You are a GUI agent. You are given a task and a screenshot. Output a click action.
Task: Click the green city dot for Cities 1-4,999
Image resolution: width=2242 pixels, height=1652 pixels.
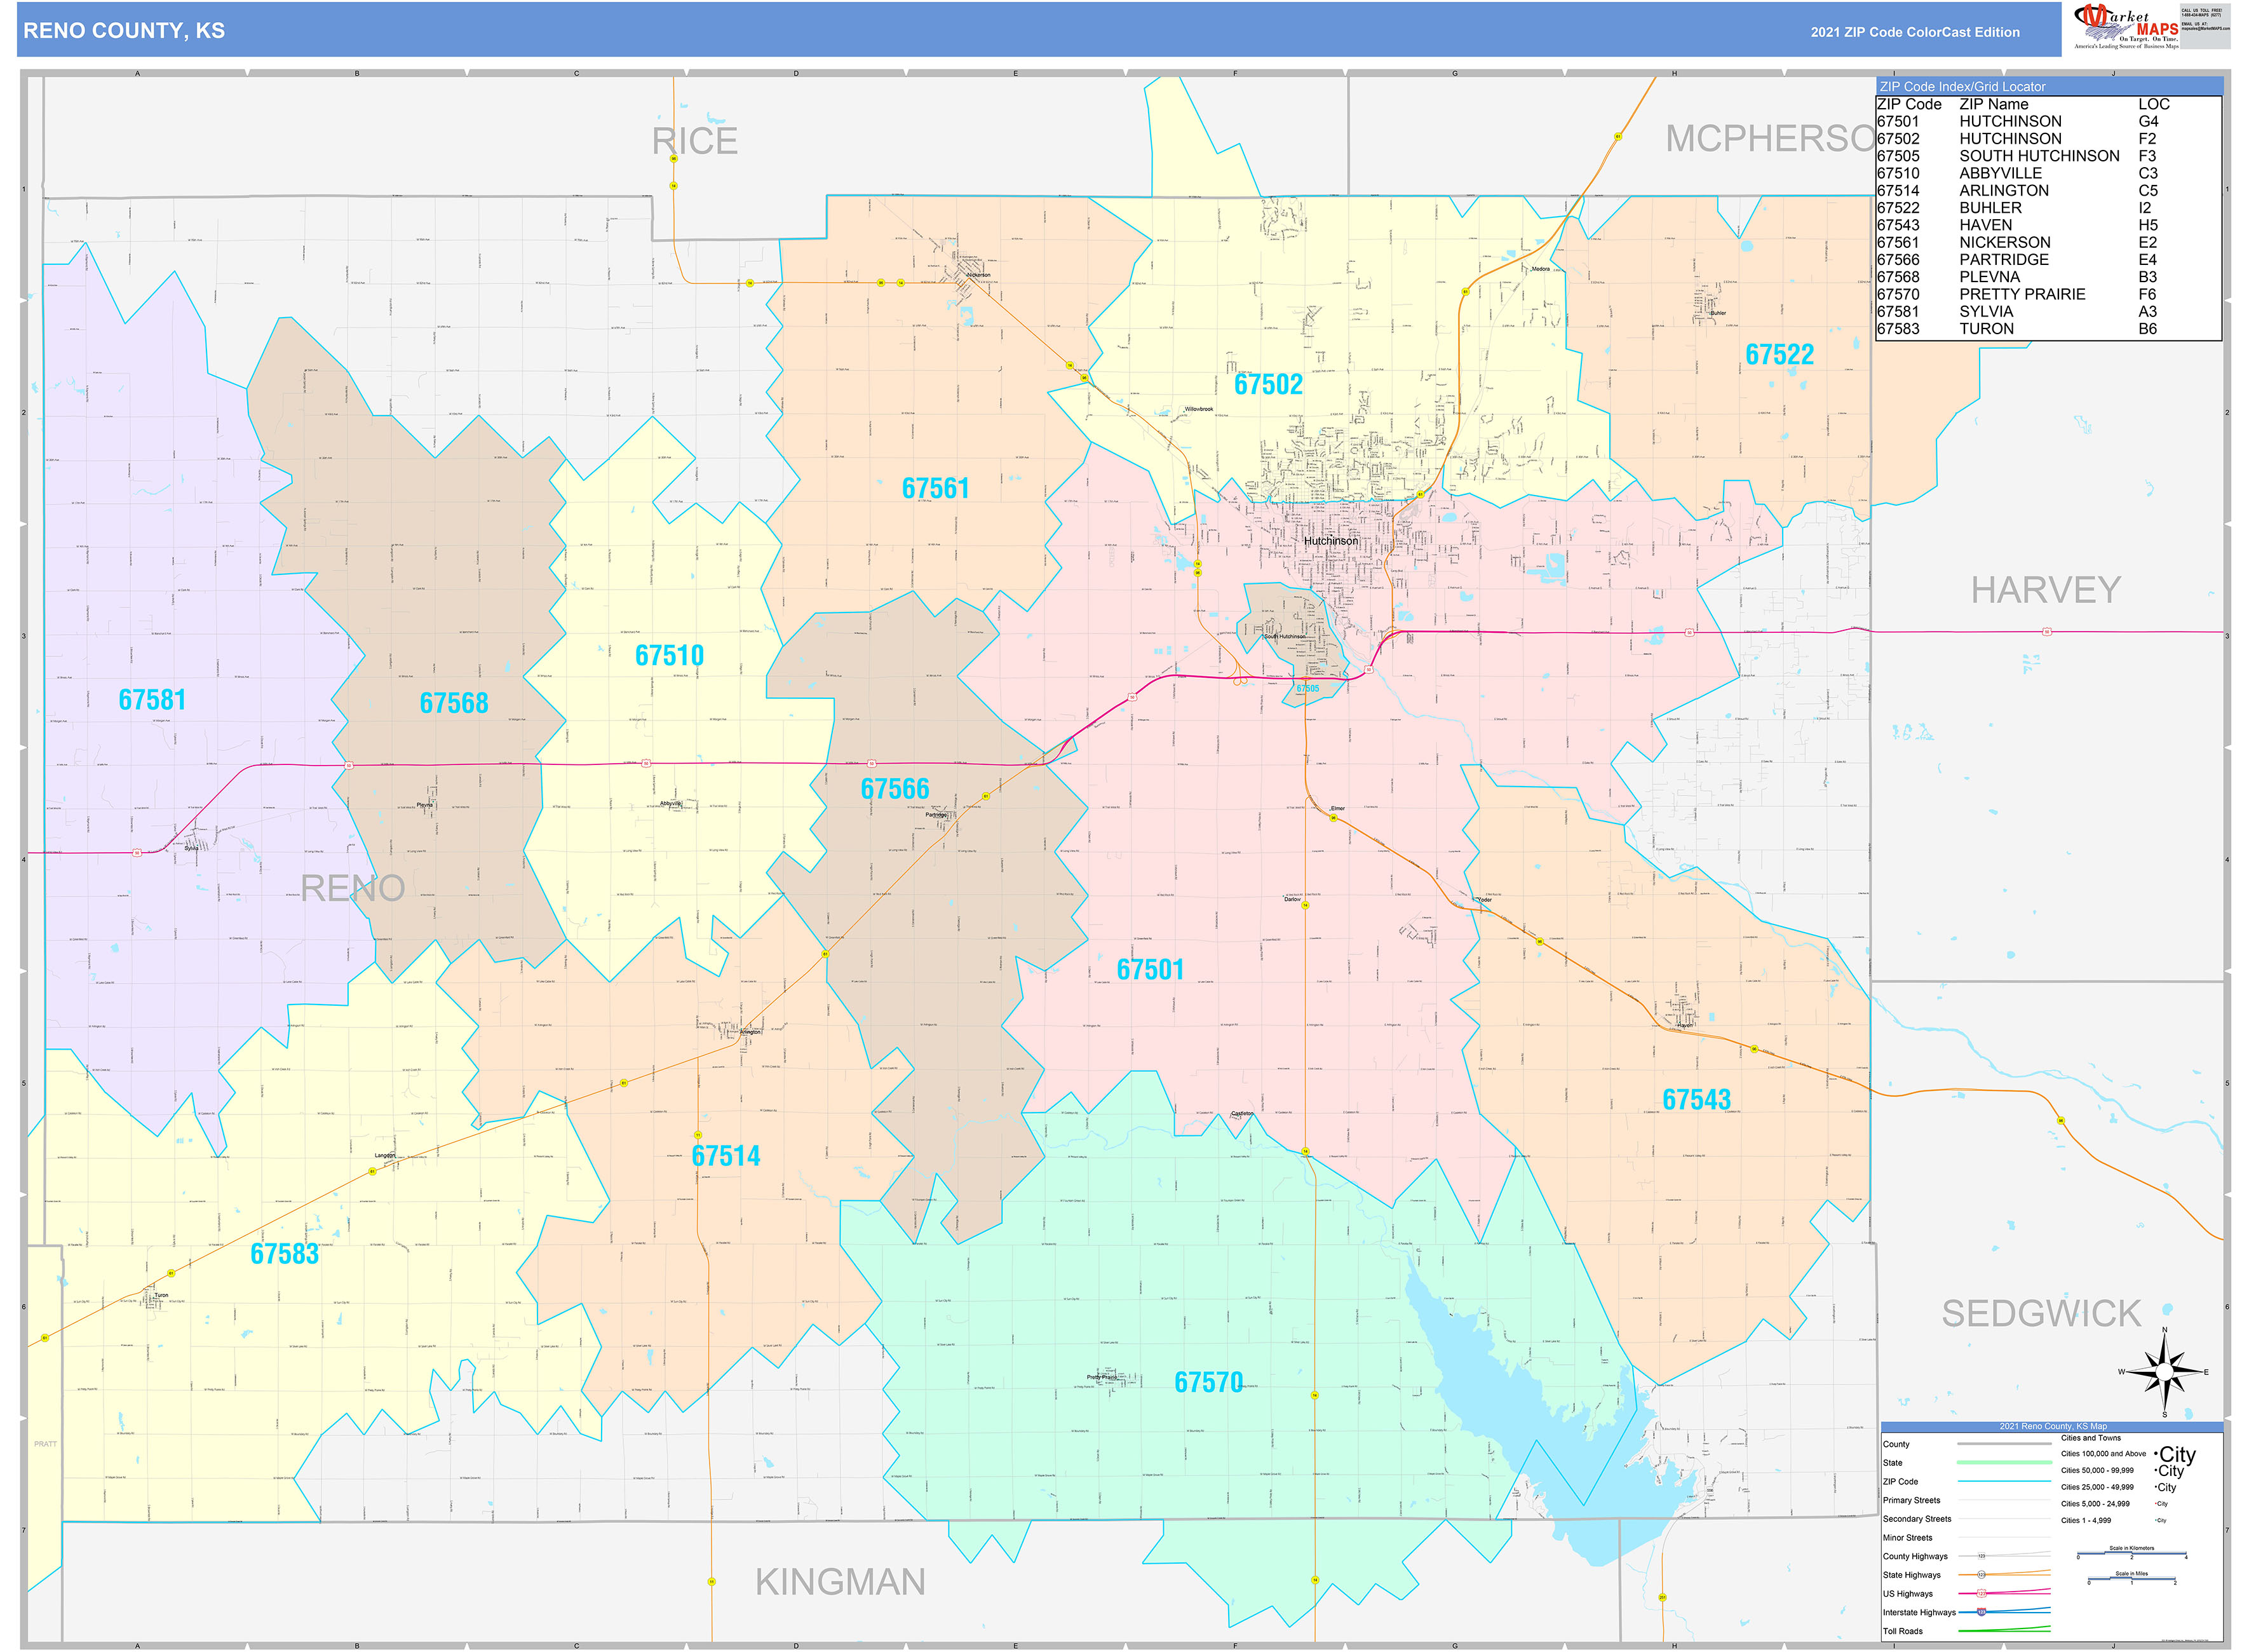point(2156,1520)
